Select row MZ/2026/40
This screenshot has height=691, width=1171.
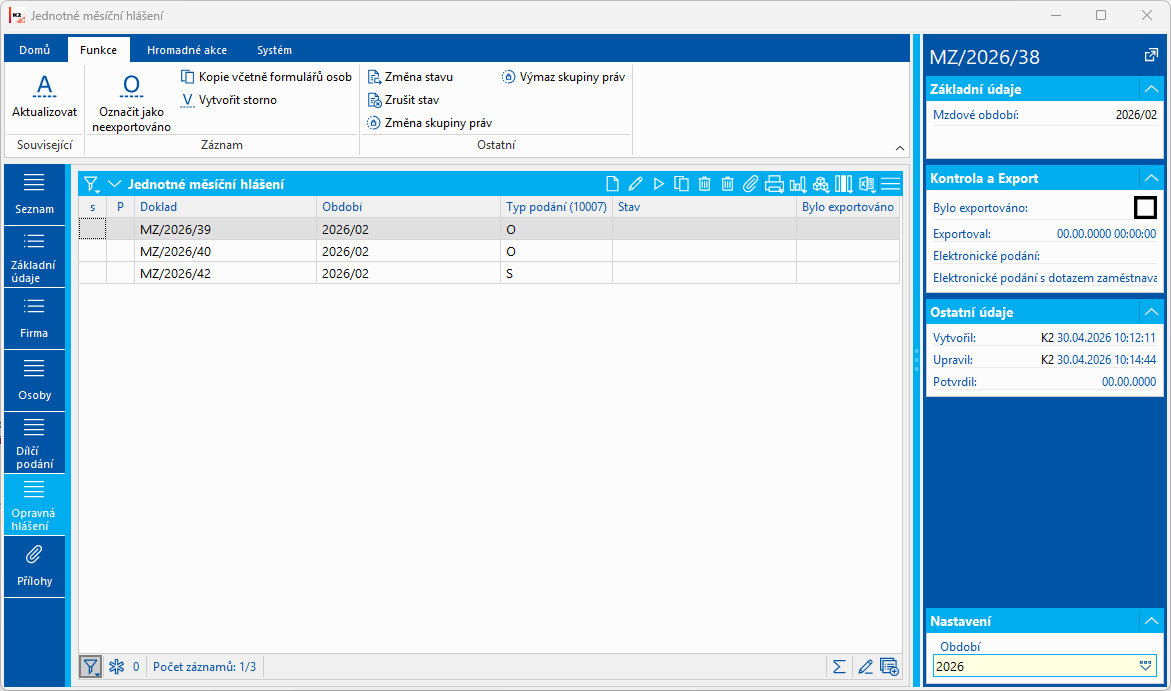click(x=489, y=252)
